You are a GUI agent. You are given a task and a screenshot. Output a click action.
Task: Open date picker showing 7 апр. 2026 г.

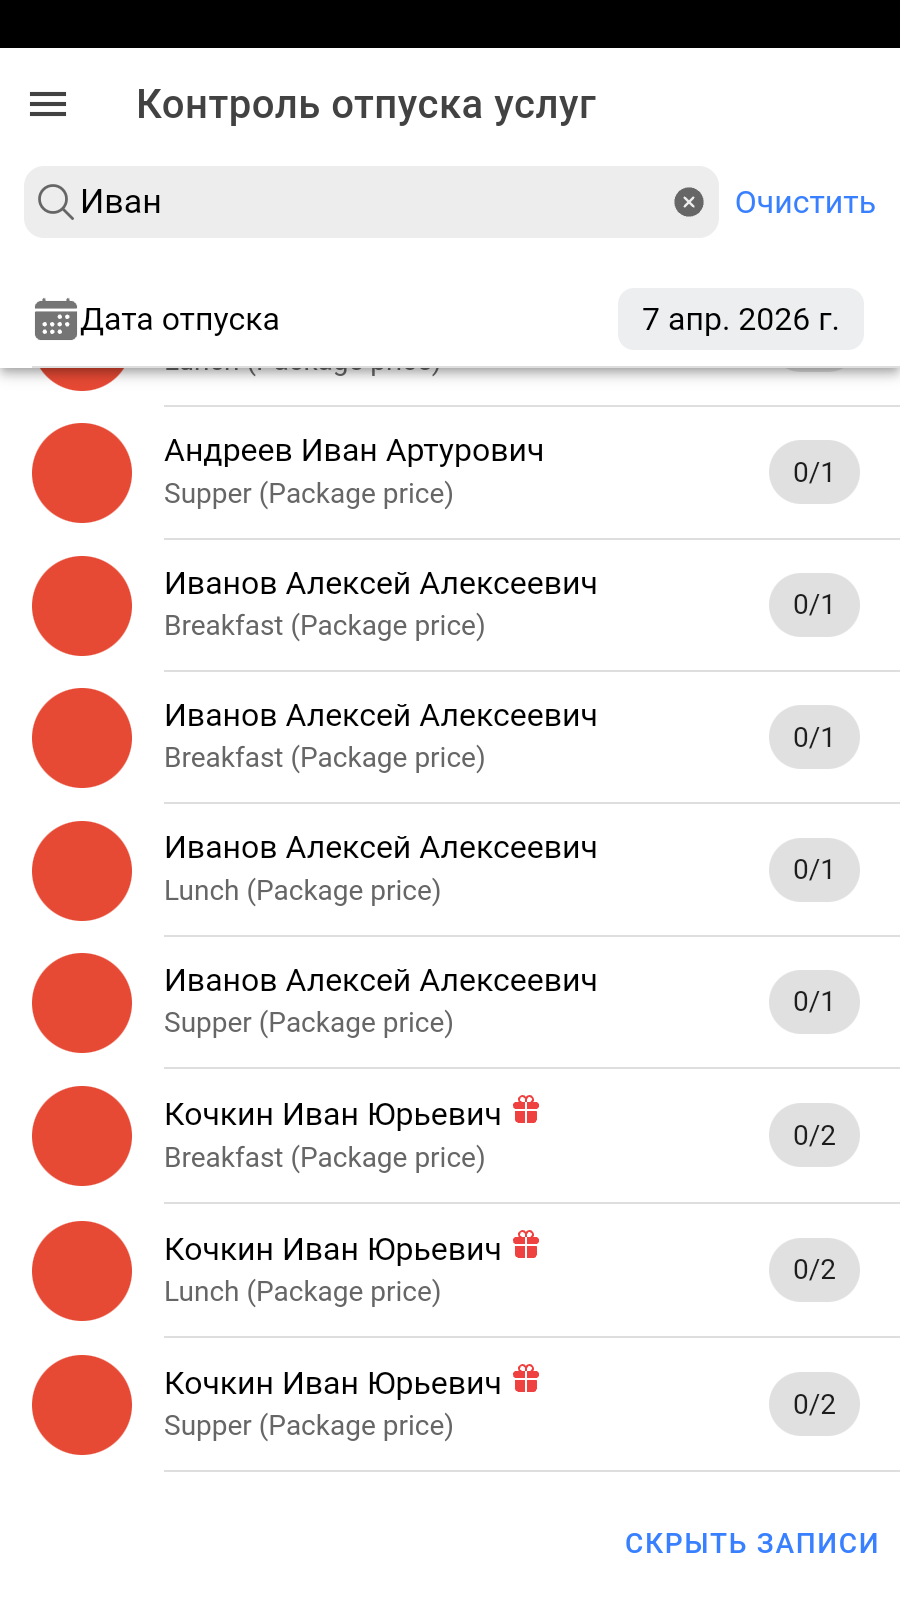[740, 319]
